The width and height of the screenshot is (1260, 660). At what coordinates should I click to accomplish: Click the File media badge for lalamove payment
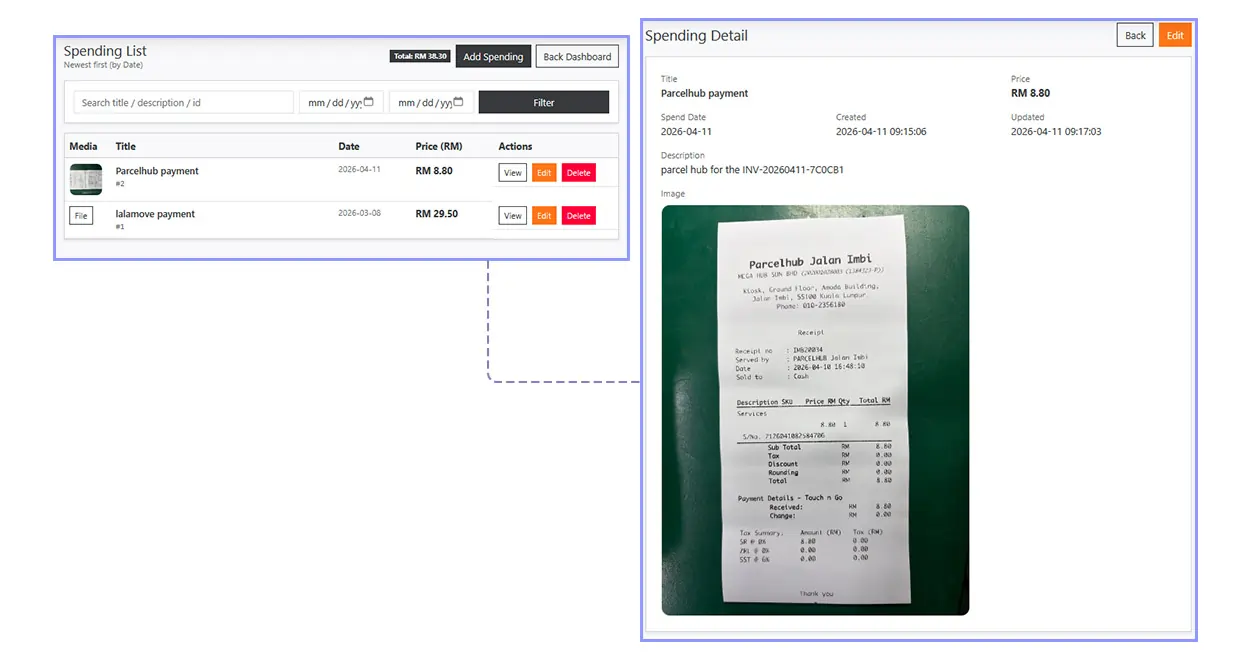81,215
